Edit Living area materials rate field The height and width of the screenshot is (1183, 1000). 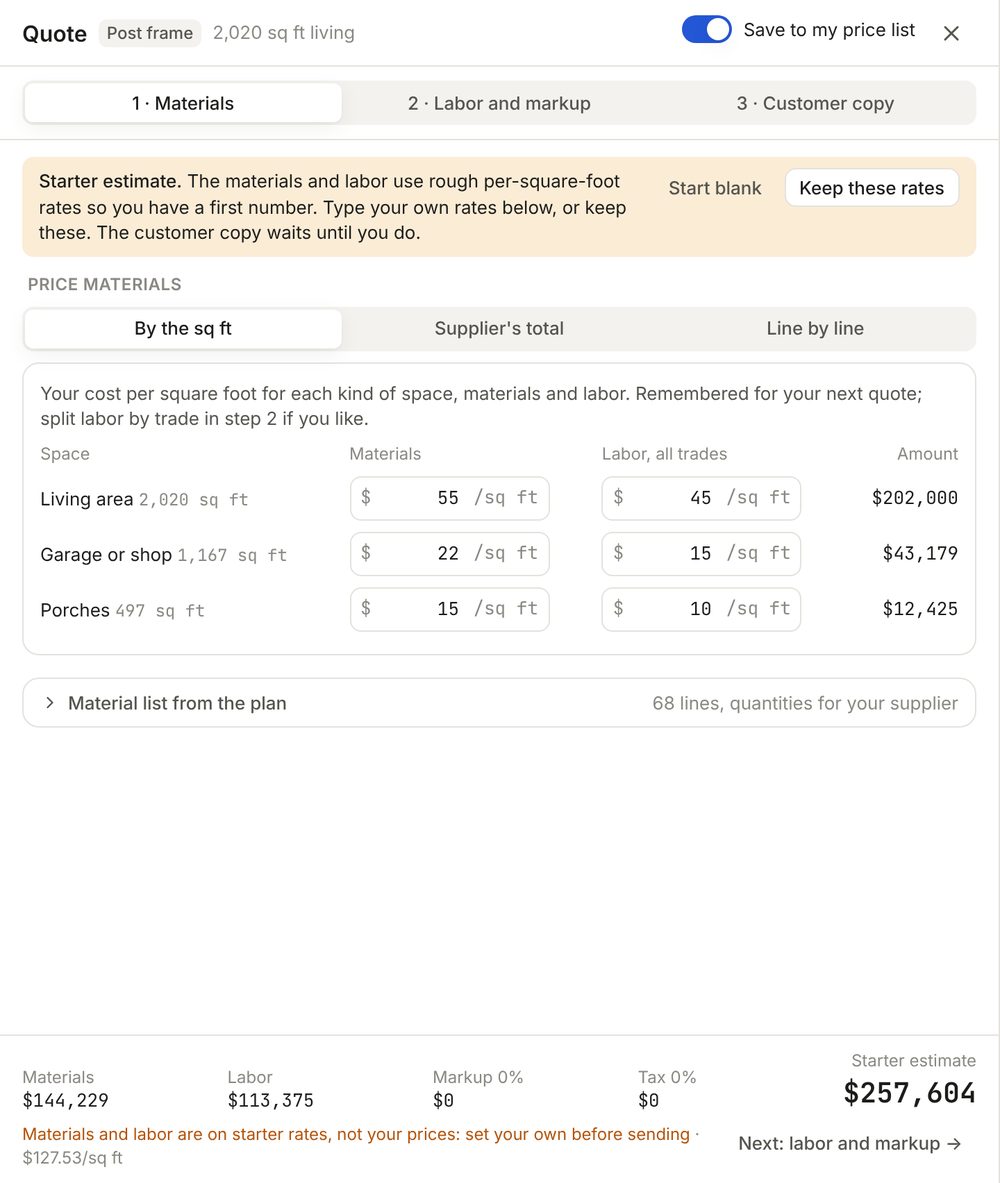450,498
